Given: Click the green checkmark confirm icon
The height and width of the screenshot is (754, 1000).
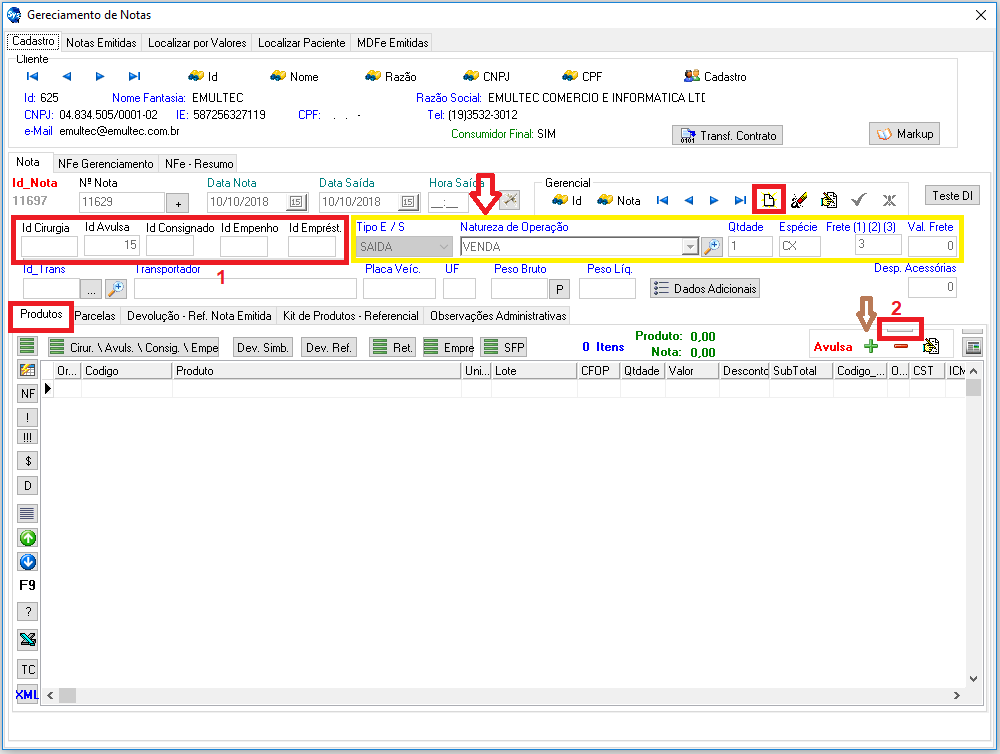Looking at the screenshot, I should (x=858, y=200).
